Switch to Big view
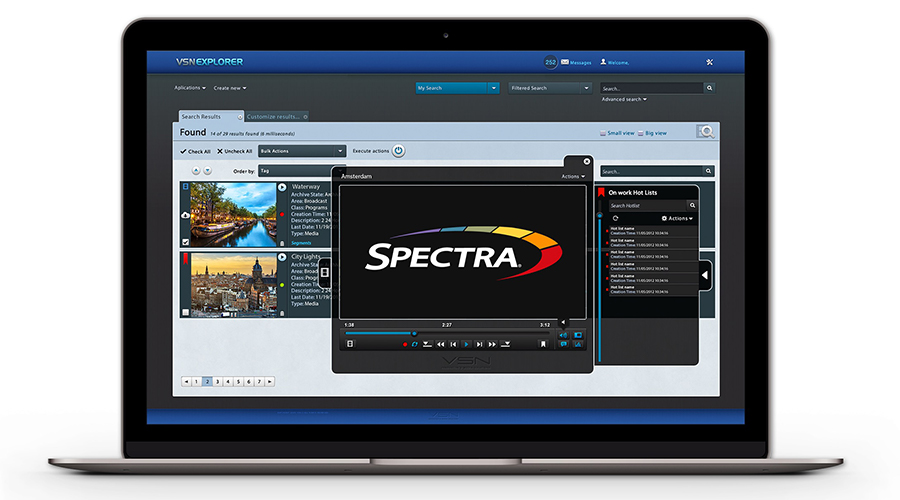 click(x=652, y=133)
